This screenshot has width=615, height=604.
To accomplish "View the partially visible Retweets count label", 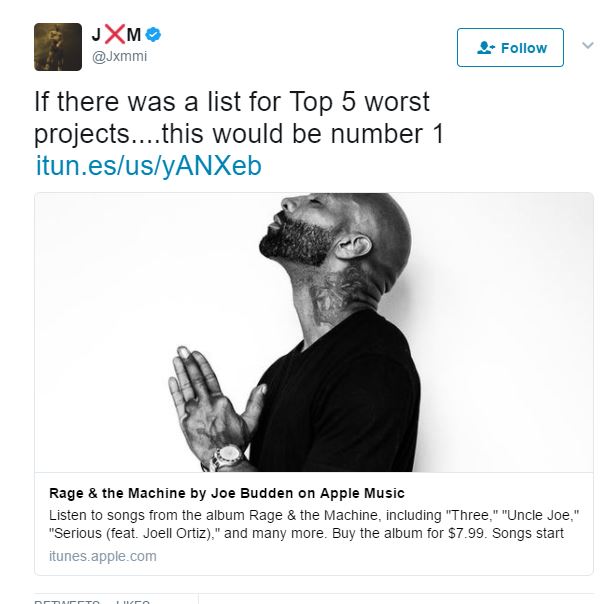I will point(66,601).
